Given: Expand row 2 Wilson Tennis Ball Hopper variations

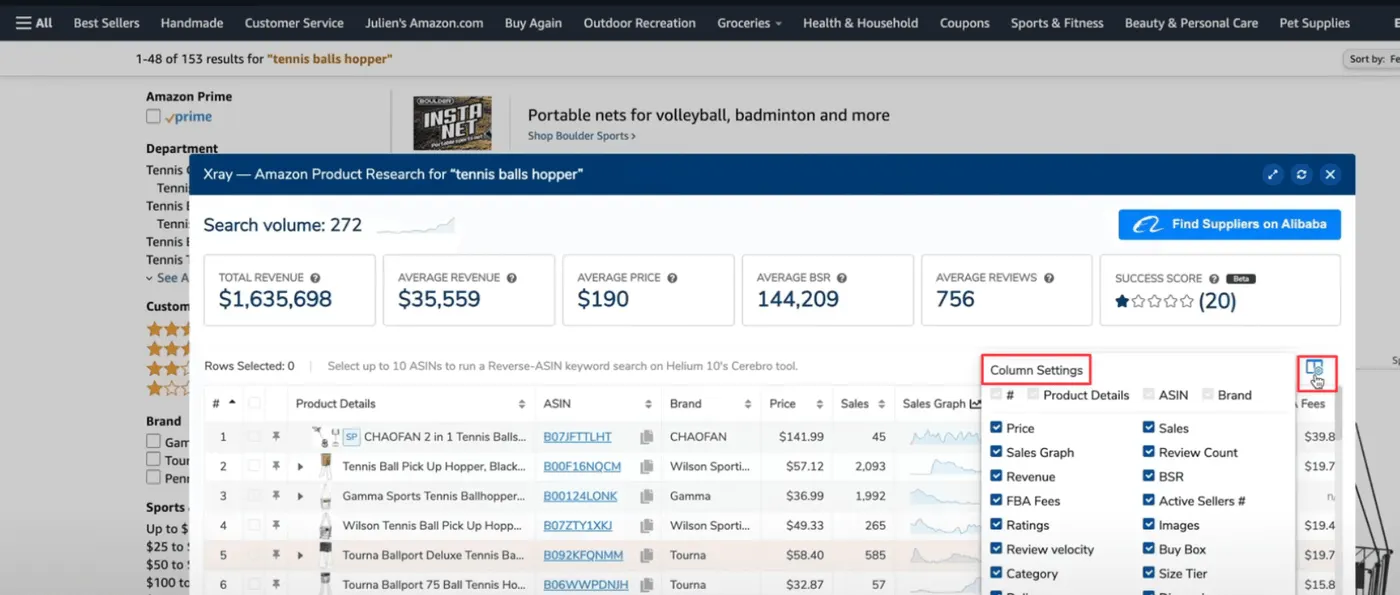Looking at the screenshot, I should (300, 467).
